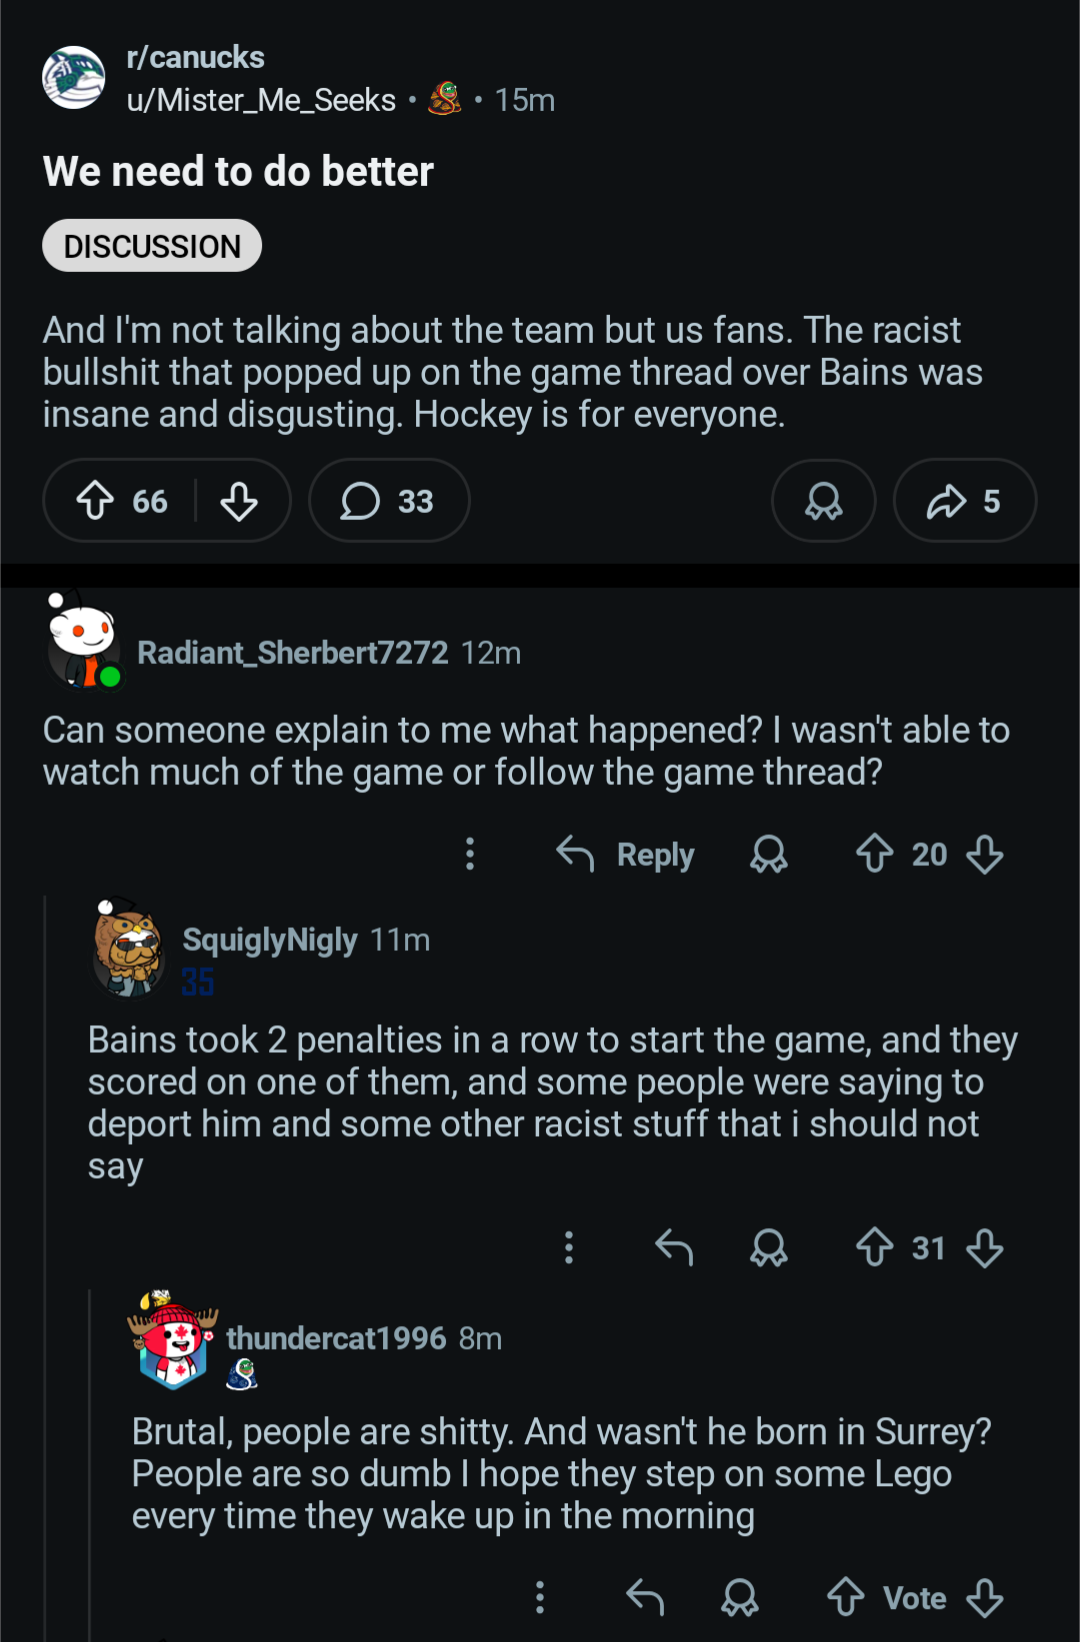
Task: View u/Mister_Me_Seeks profile
Action: point(261,100)
